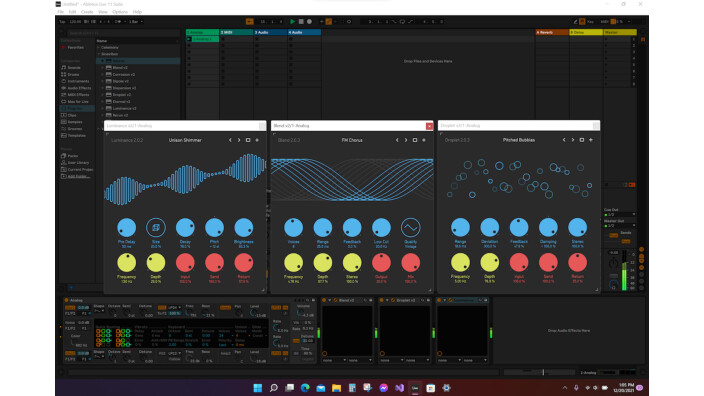Toggle the MIDI map mode switch
The image size is (704, 396).
604,22
